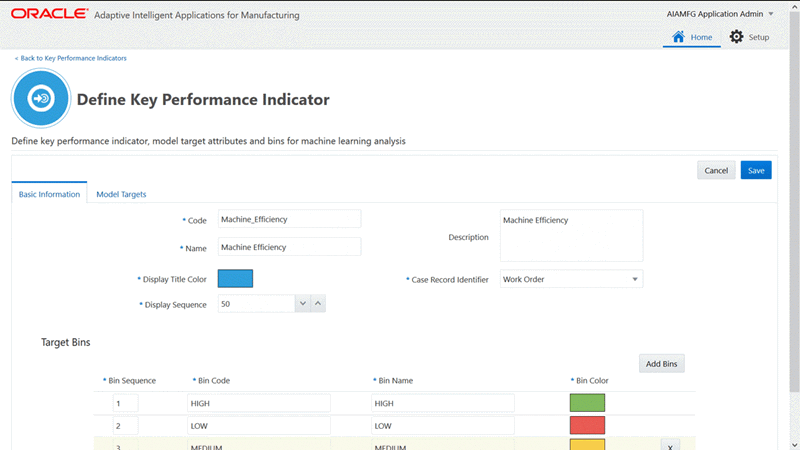Open the red Bin Color swatch for LOW
Viewport: 800px width, 450px height.
point(587,425)
